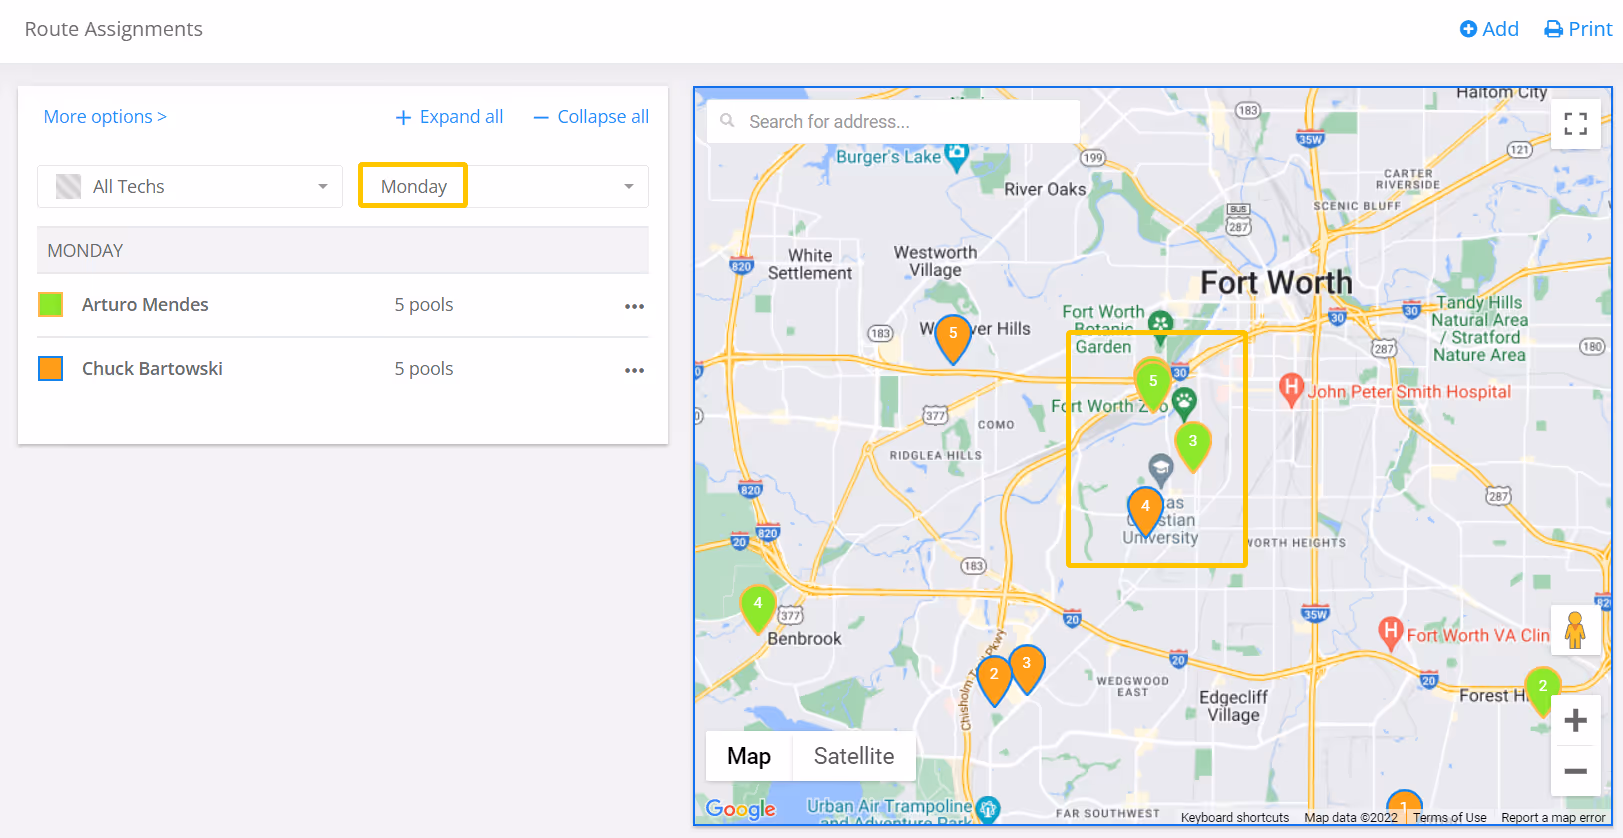This screenshot has height=838, width=1623.
Task: Click Fort Worth VA Clinic hospital marker
Action: click(1390, 632)
